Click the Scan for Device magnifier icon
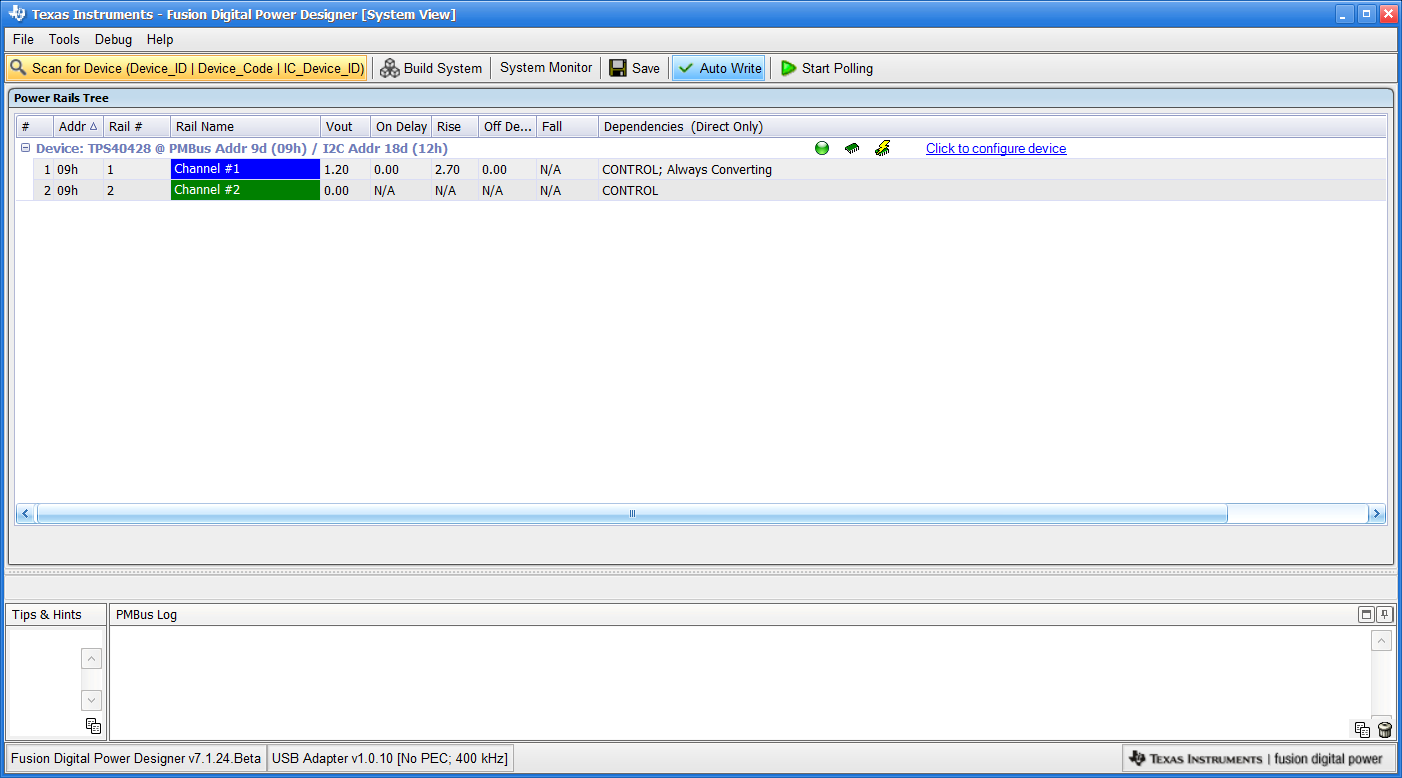Image resolution: width=1402 pixels, height=778 pixels. click(x=18, y=67)
